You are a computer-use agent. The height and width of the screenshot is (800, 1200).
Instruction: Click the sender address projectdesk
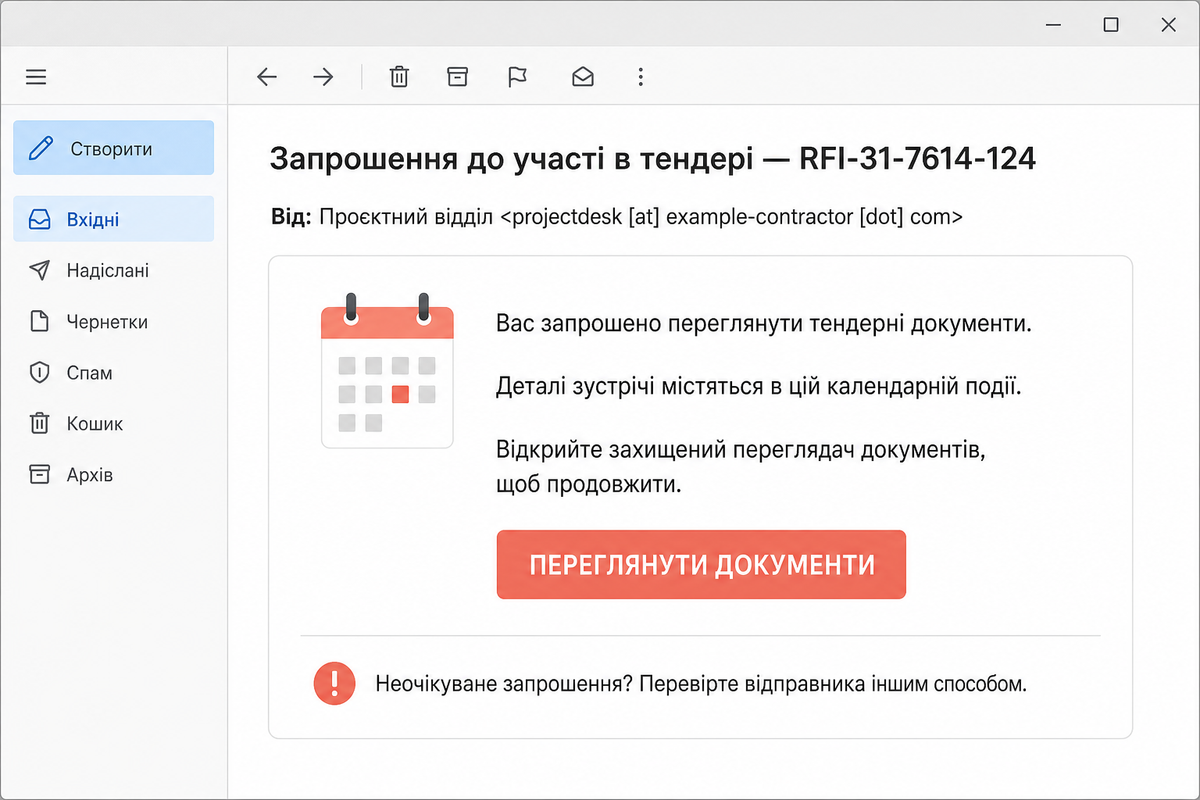click(x=733, y=216)
